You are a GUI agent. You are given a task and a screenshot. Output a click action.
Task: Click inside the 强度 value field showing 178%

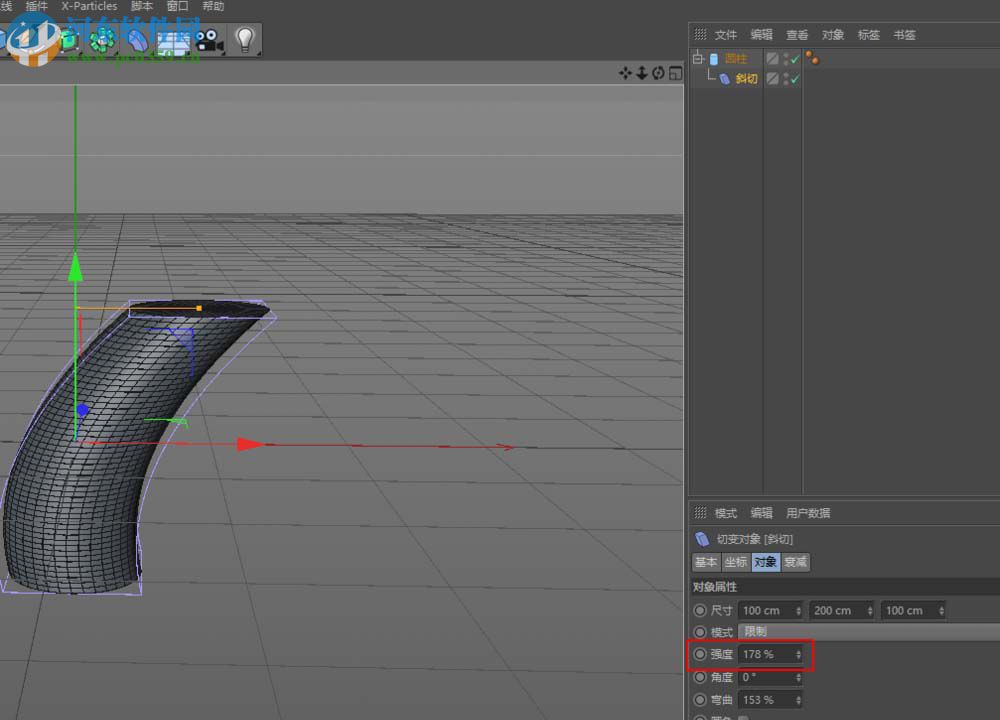[760, 655]
